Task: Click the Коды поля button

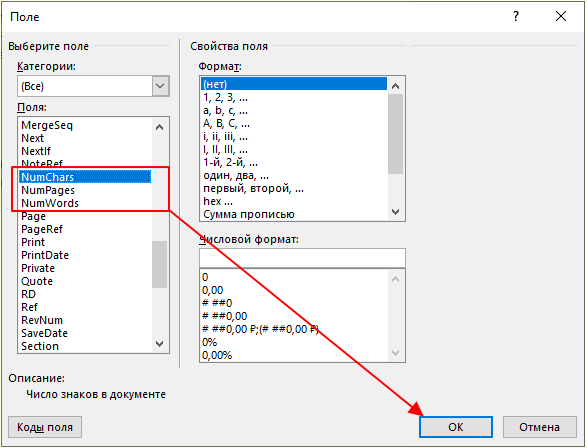Action: pos(45,427)
